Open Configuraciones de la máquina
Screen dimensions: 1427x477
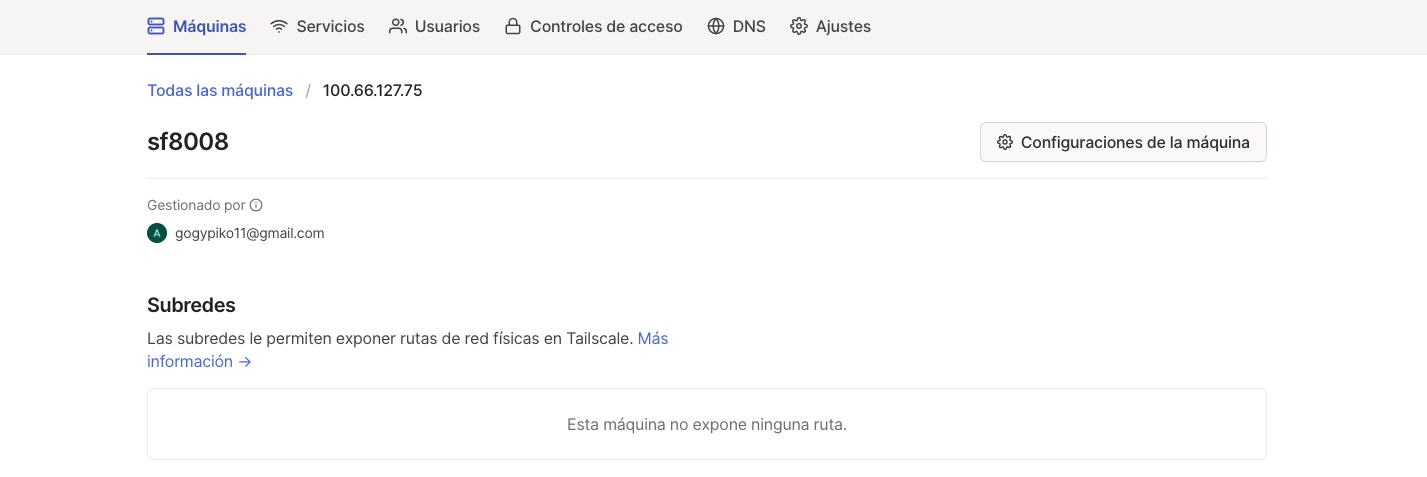pos(1134,142)
